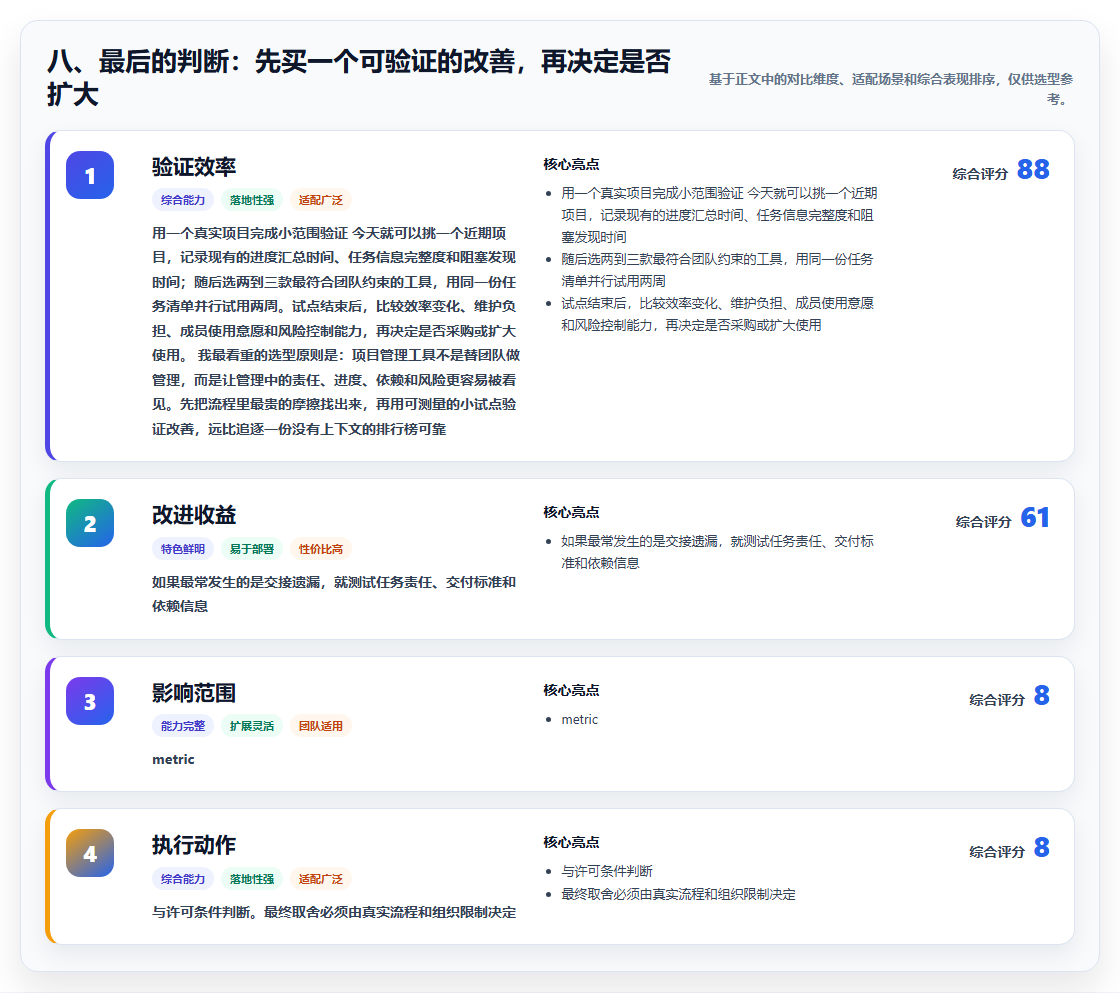Image resolution: width=1120 pixels, height=993 pixels.
Task: Click 执行动作 description paragraph
Action: coord(334,912)
